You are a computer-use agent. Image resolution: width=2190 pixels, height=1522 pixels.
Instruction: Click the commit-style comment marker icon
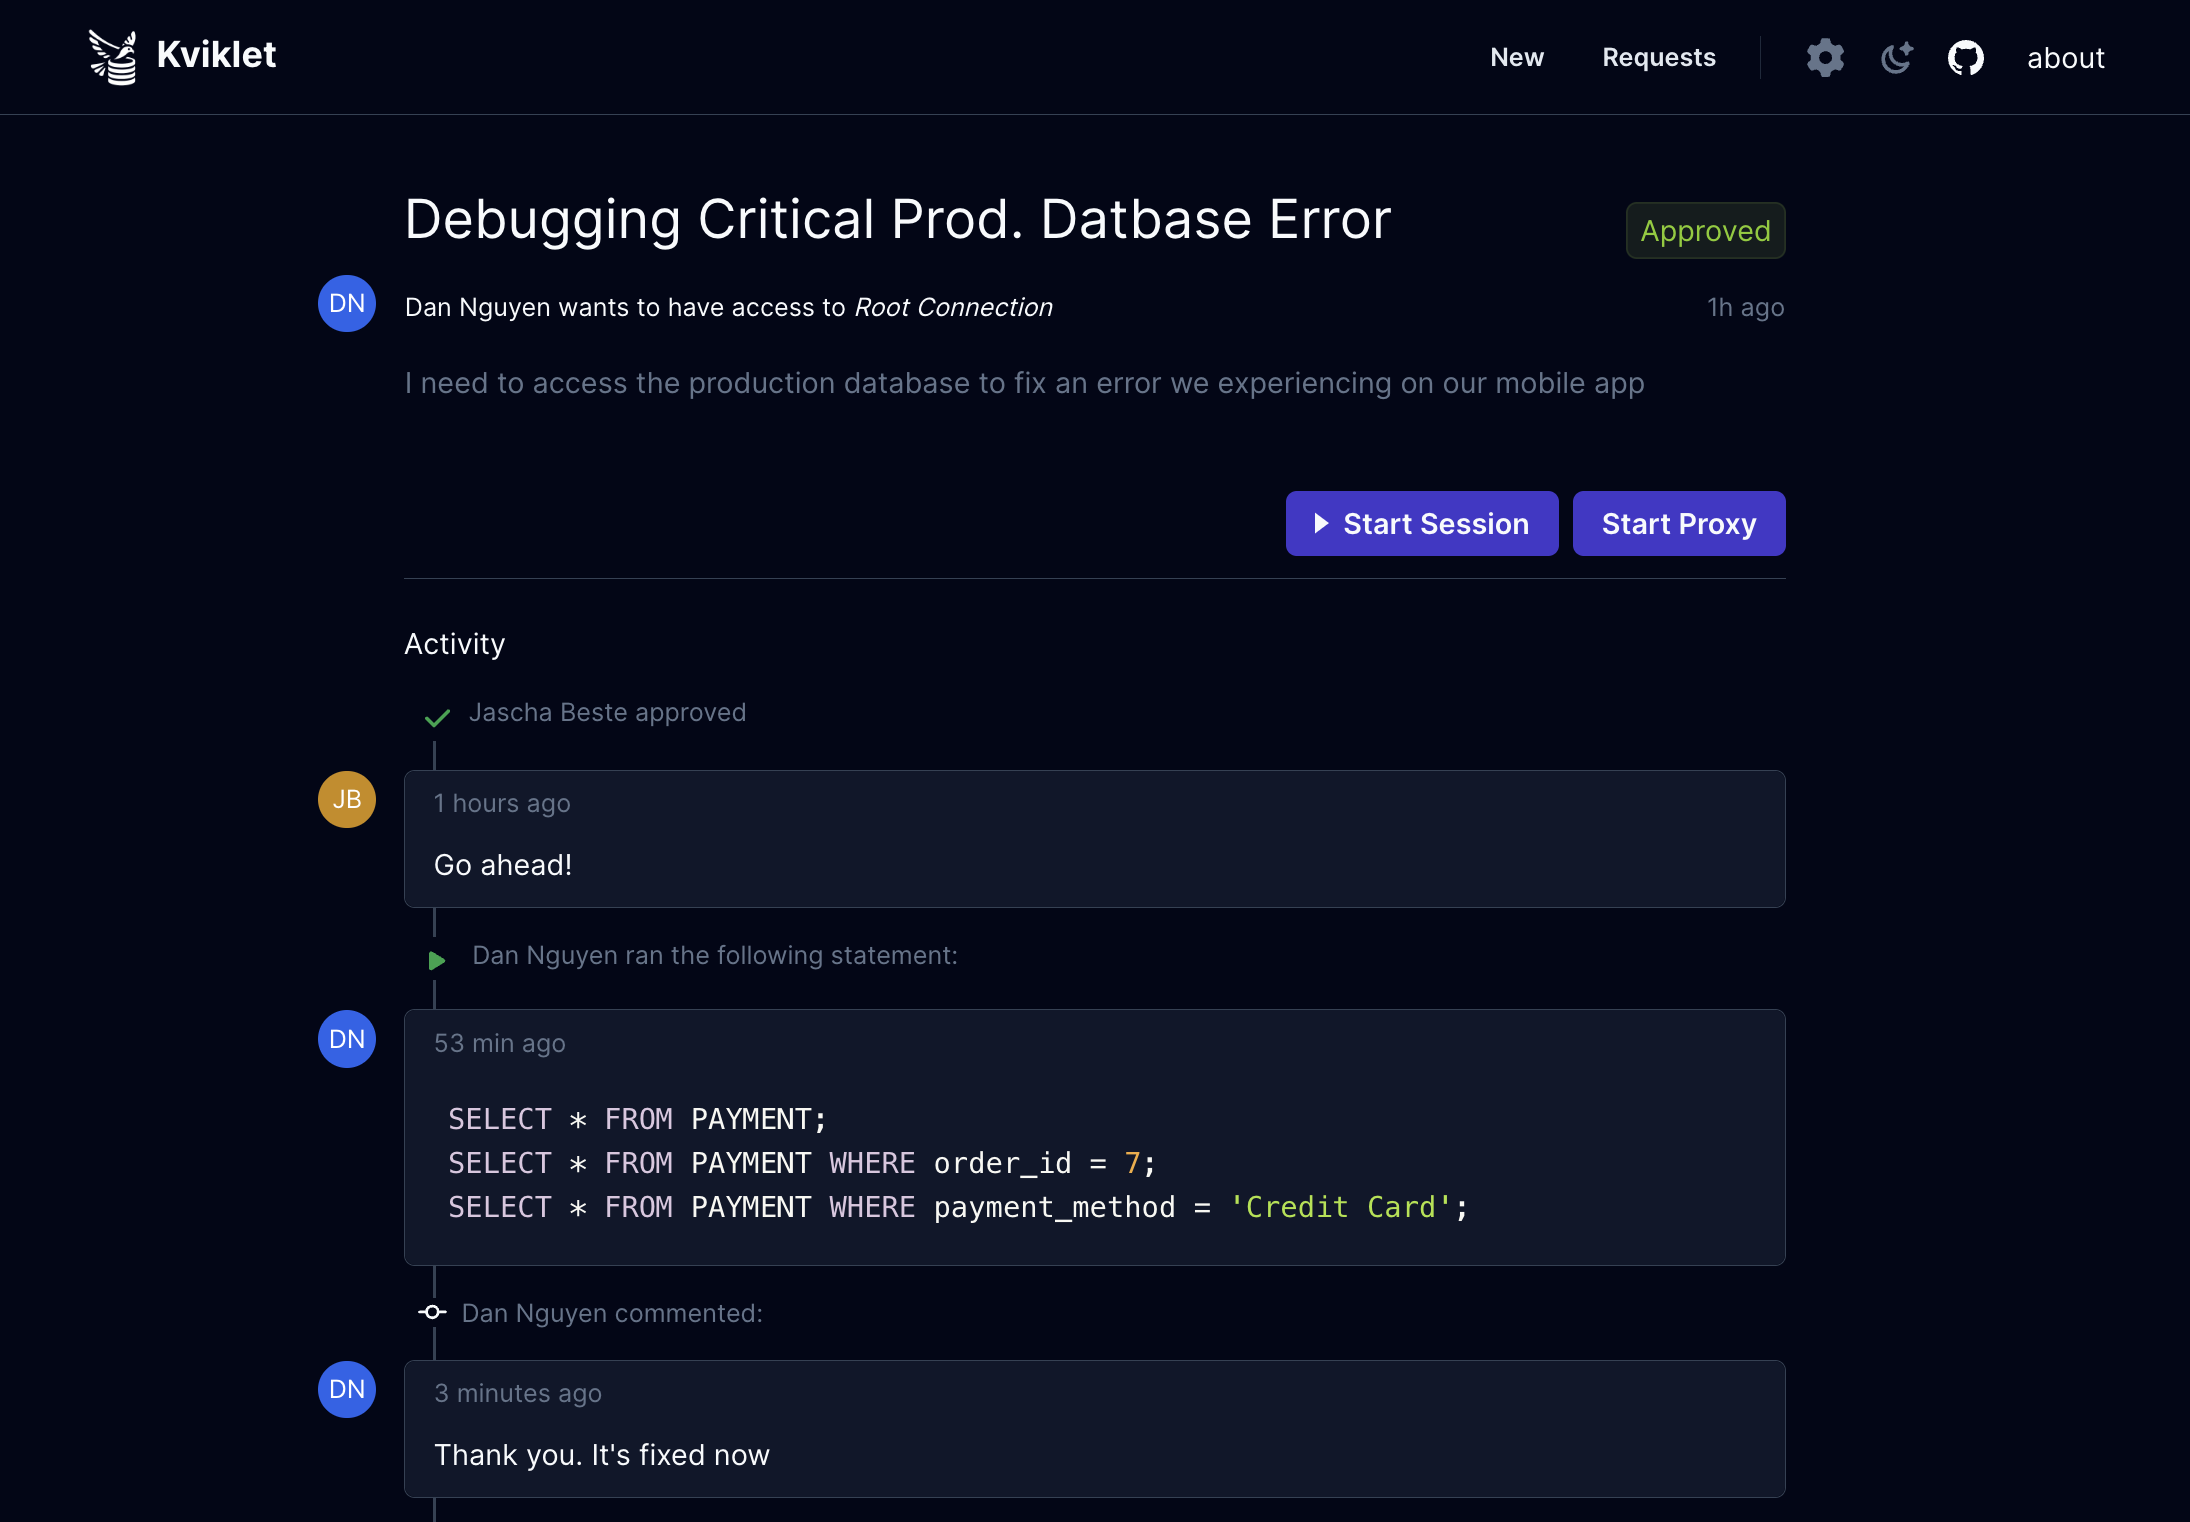tap(432, 1312)
